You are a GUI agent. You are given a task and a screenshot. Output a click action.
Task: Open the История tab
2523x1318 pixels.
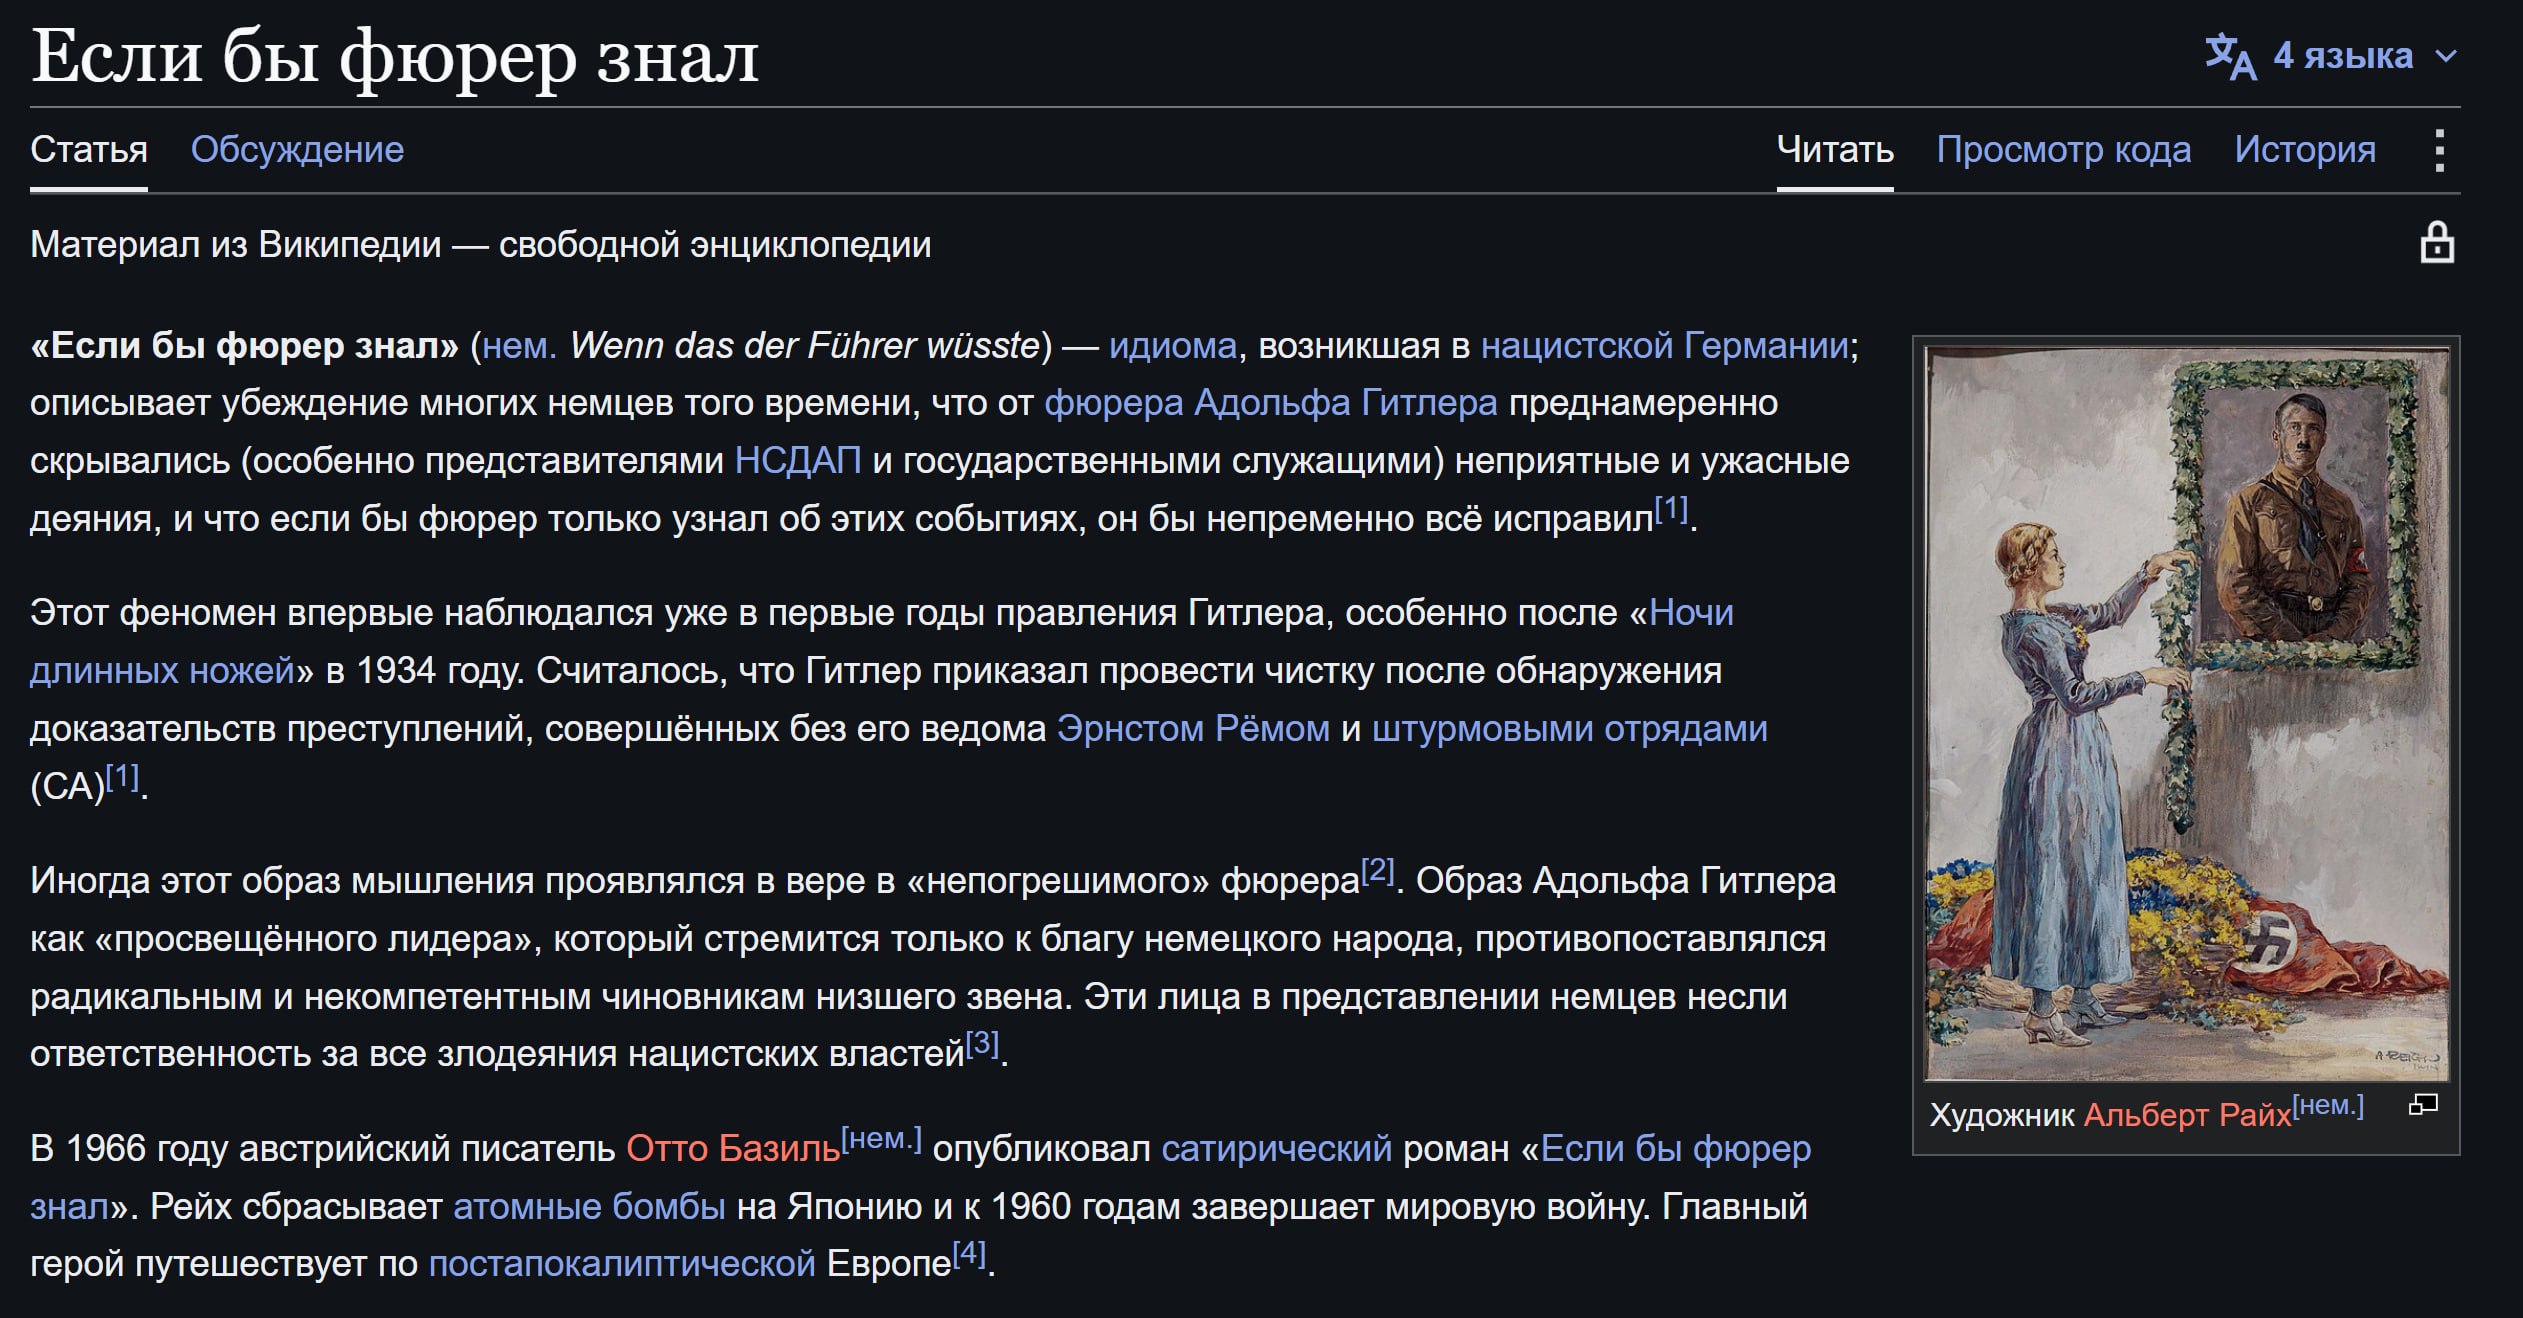click(x=2305, y=149)
